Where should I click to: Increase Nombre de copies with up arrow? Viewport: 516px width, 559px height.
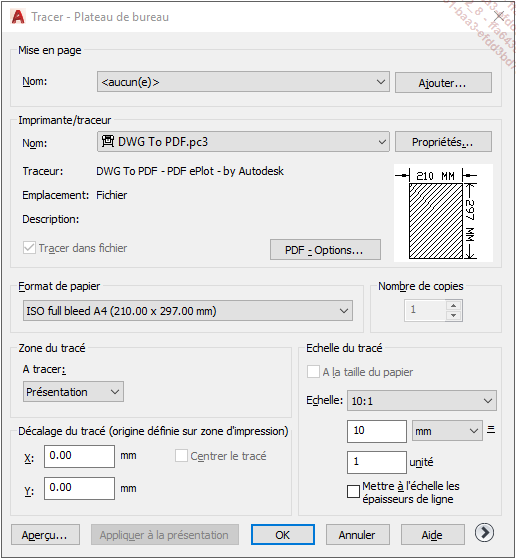tap(454, 306)
